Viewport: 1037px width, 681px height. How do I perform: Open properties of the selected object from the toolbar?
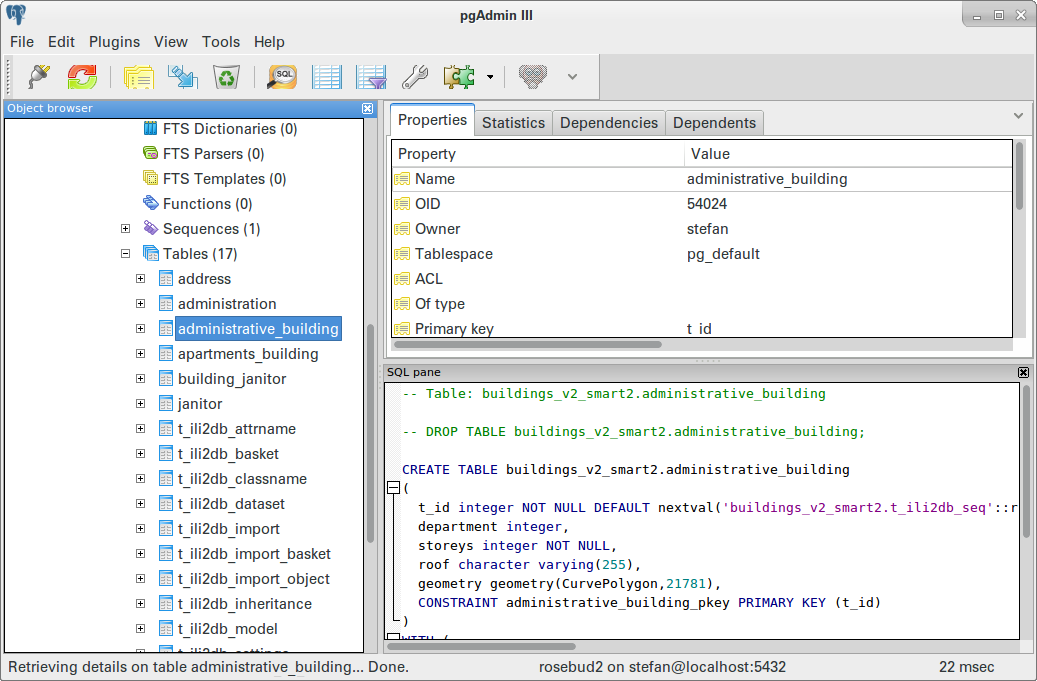[138, 77]
